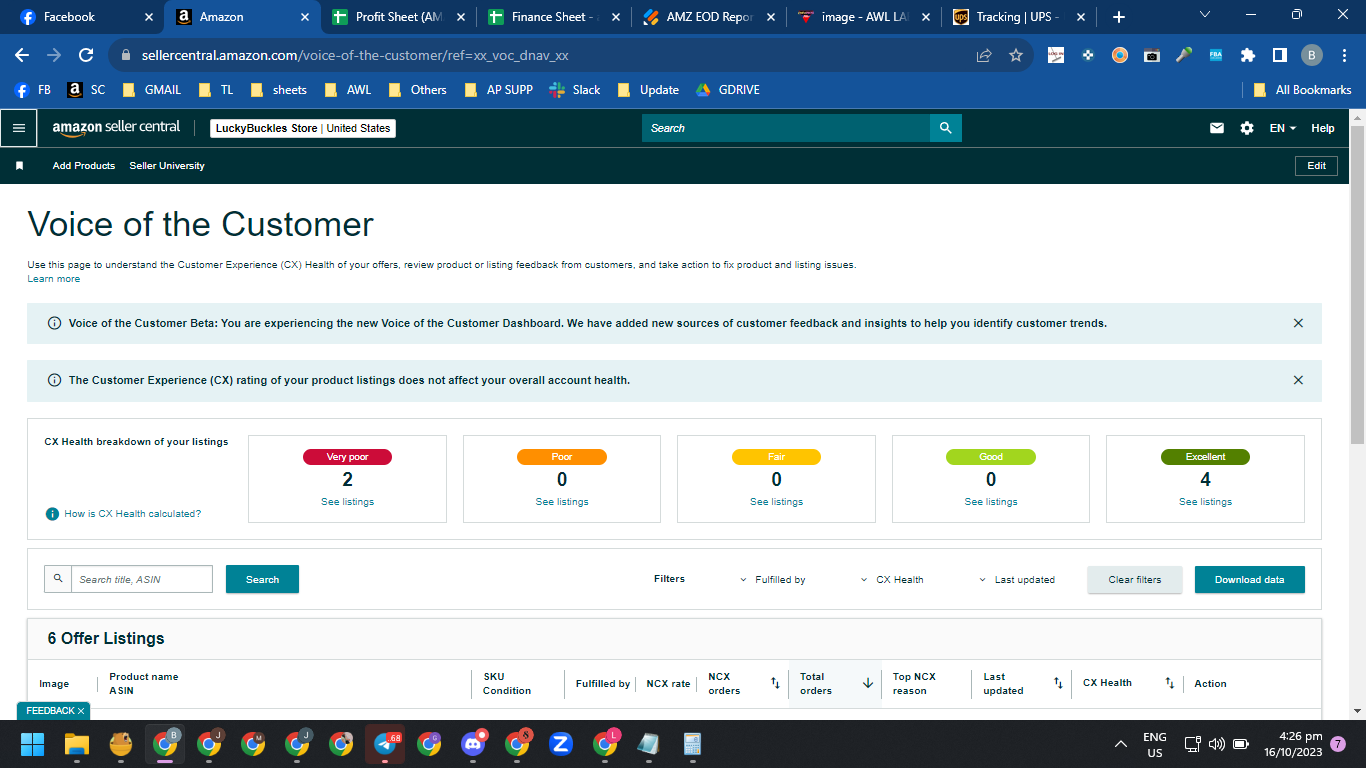Viewport: 1366px width, 768px height.
Task: Click the camera screenshot extension icon
Action: (x=1152, y=55)
